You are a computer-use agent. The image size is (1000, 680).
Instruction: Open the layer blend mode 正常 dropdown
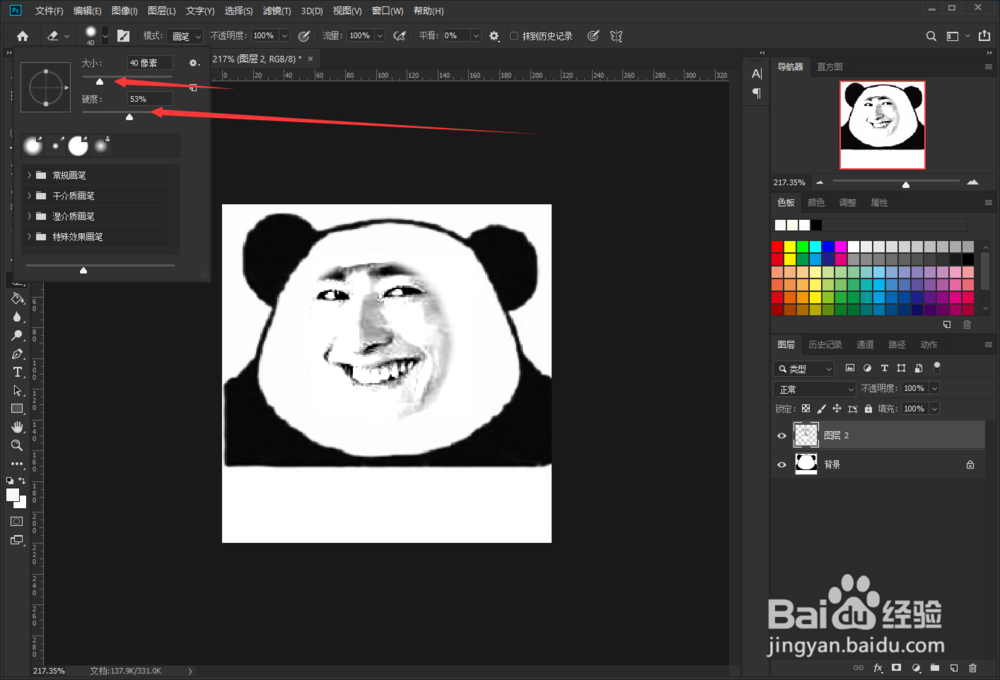[814, 389]
